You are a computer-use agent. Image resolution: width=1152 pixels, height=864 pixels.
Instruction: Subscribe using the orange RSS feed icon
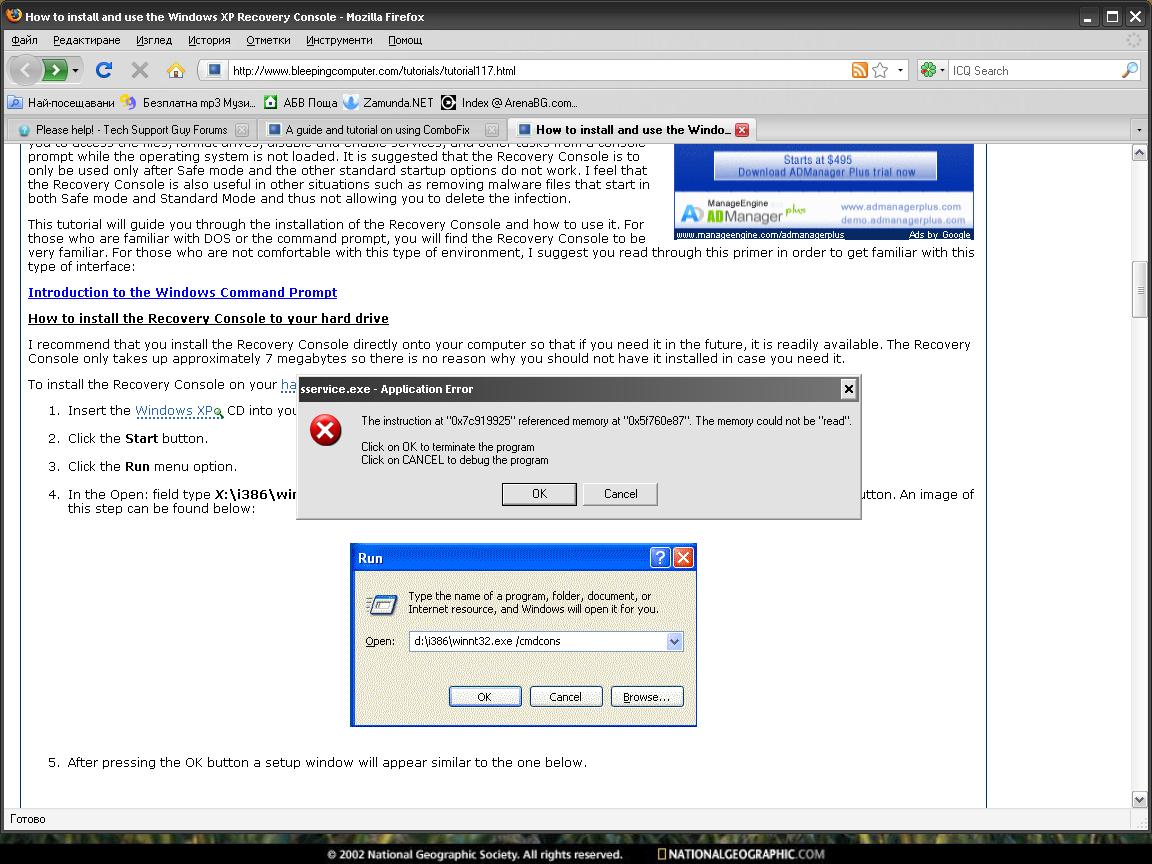coord(860,70)
